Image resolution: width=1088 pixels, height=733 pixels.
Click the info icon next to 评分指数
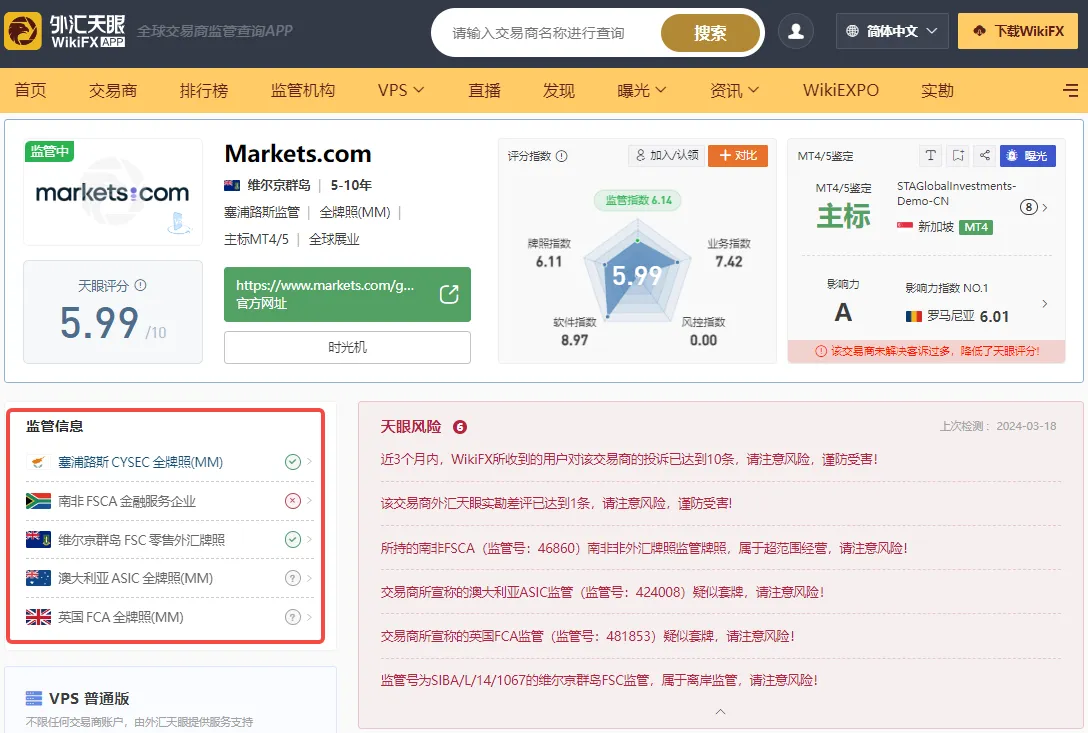pyautogui.click(x=562, y=156)
